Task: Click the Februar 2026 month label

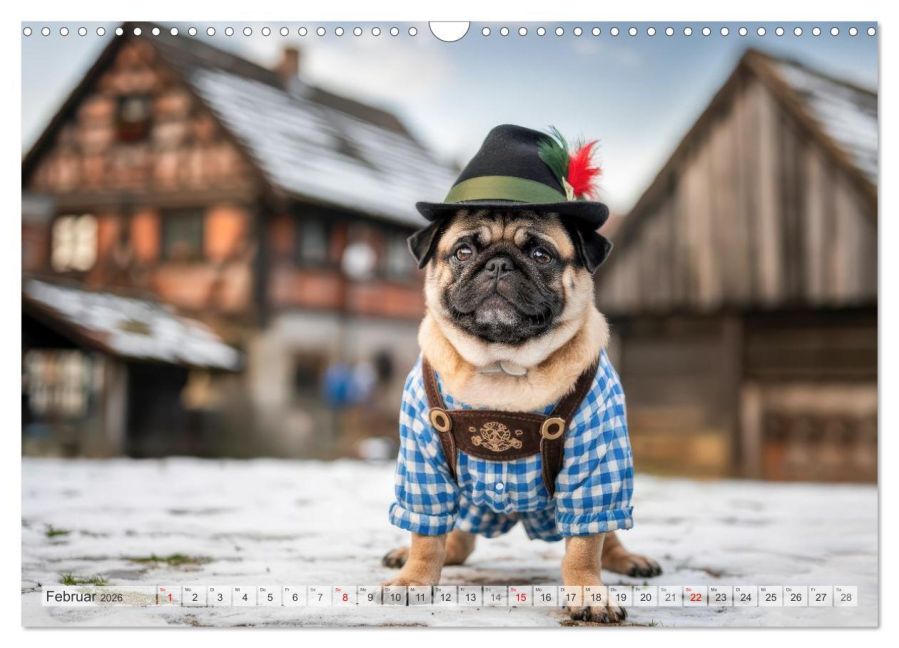Action: (x=84, y=596)
